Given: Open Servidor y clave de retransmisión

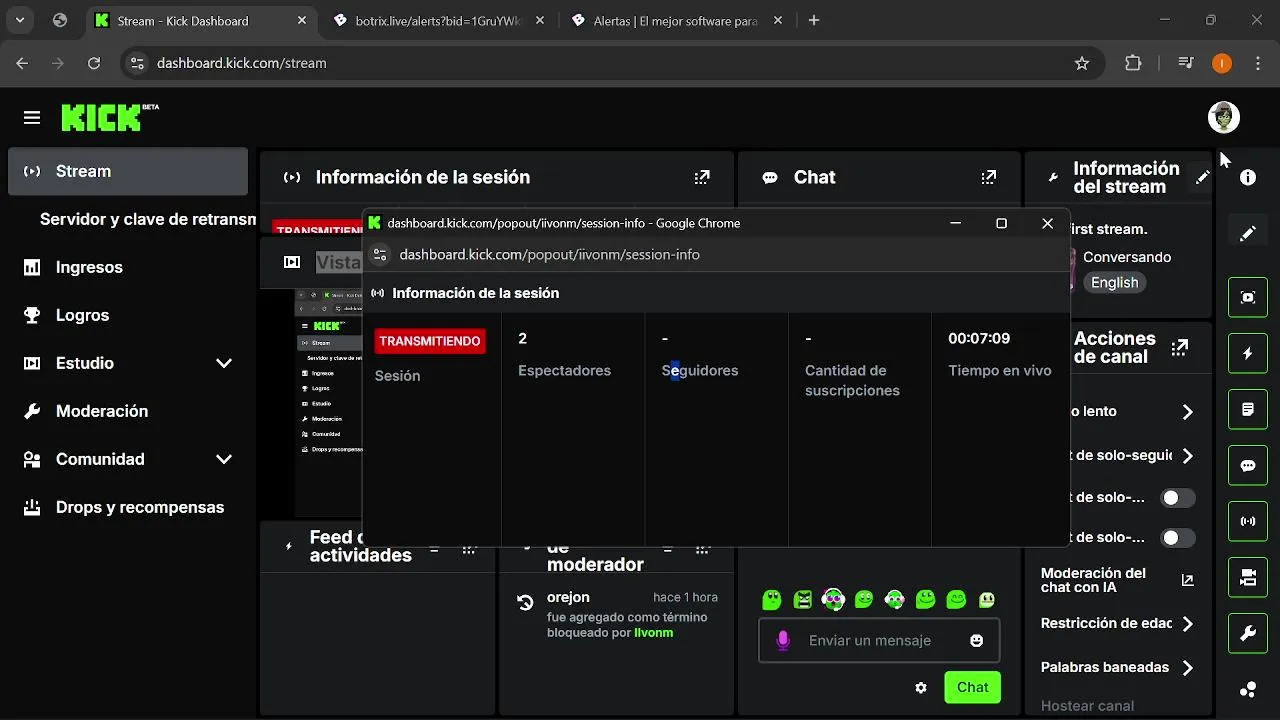Looking at the screenshot, I should tap(147, 219).
